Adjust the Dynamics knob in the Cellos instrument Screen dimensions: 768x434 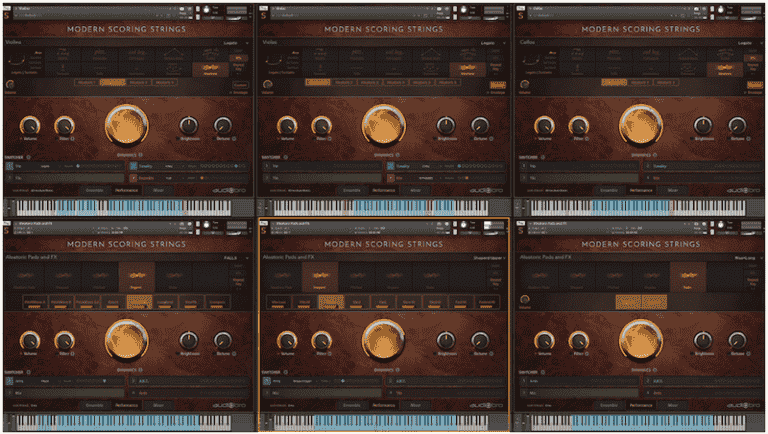641,125
